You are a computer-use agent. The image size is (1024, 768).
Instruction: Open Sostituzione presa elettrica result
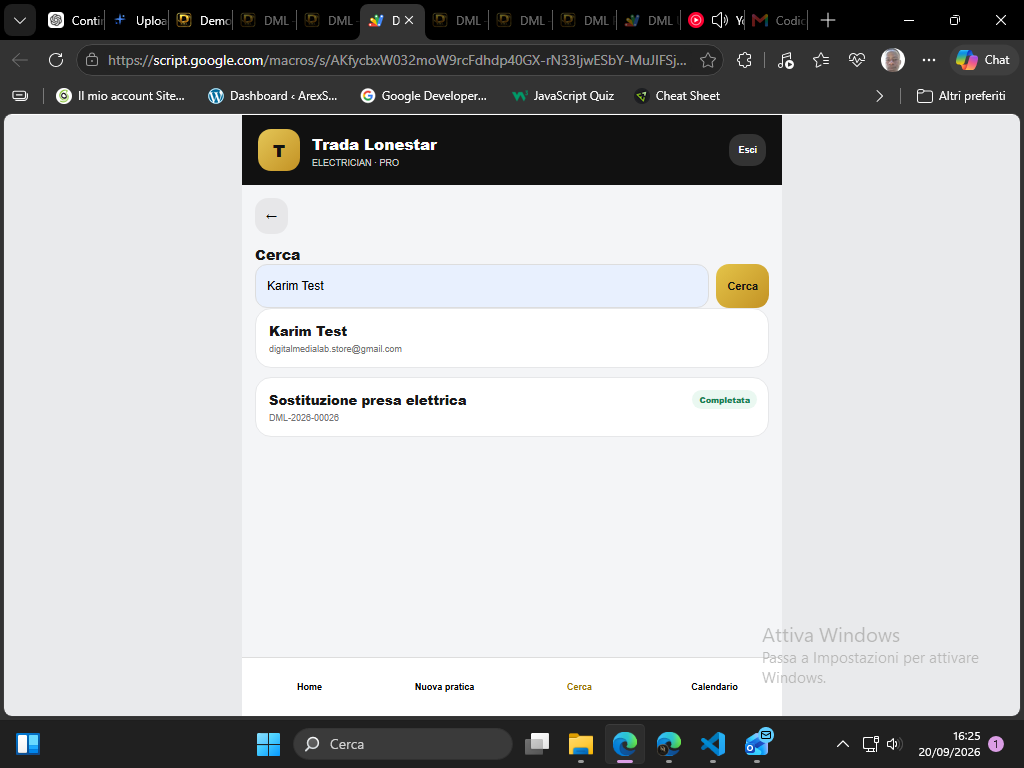pyautogui.click(x=511, y=407)
